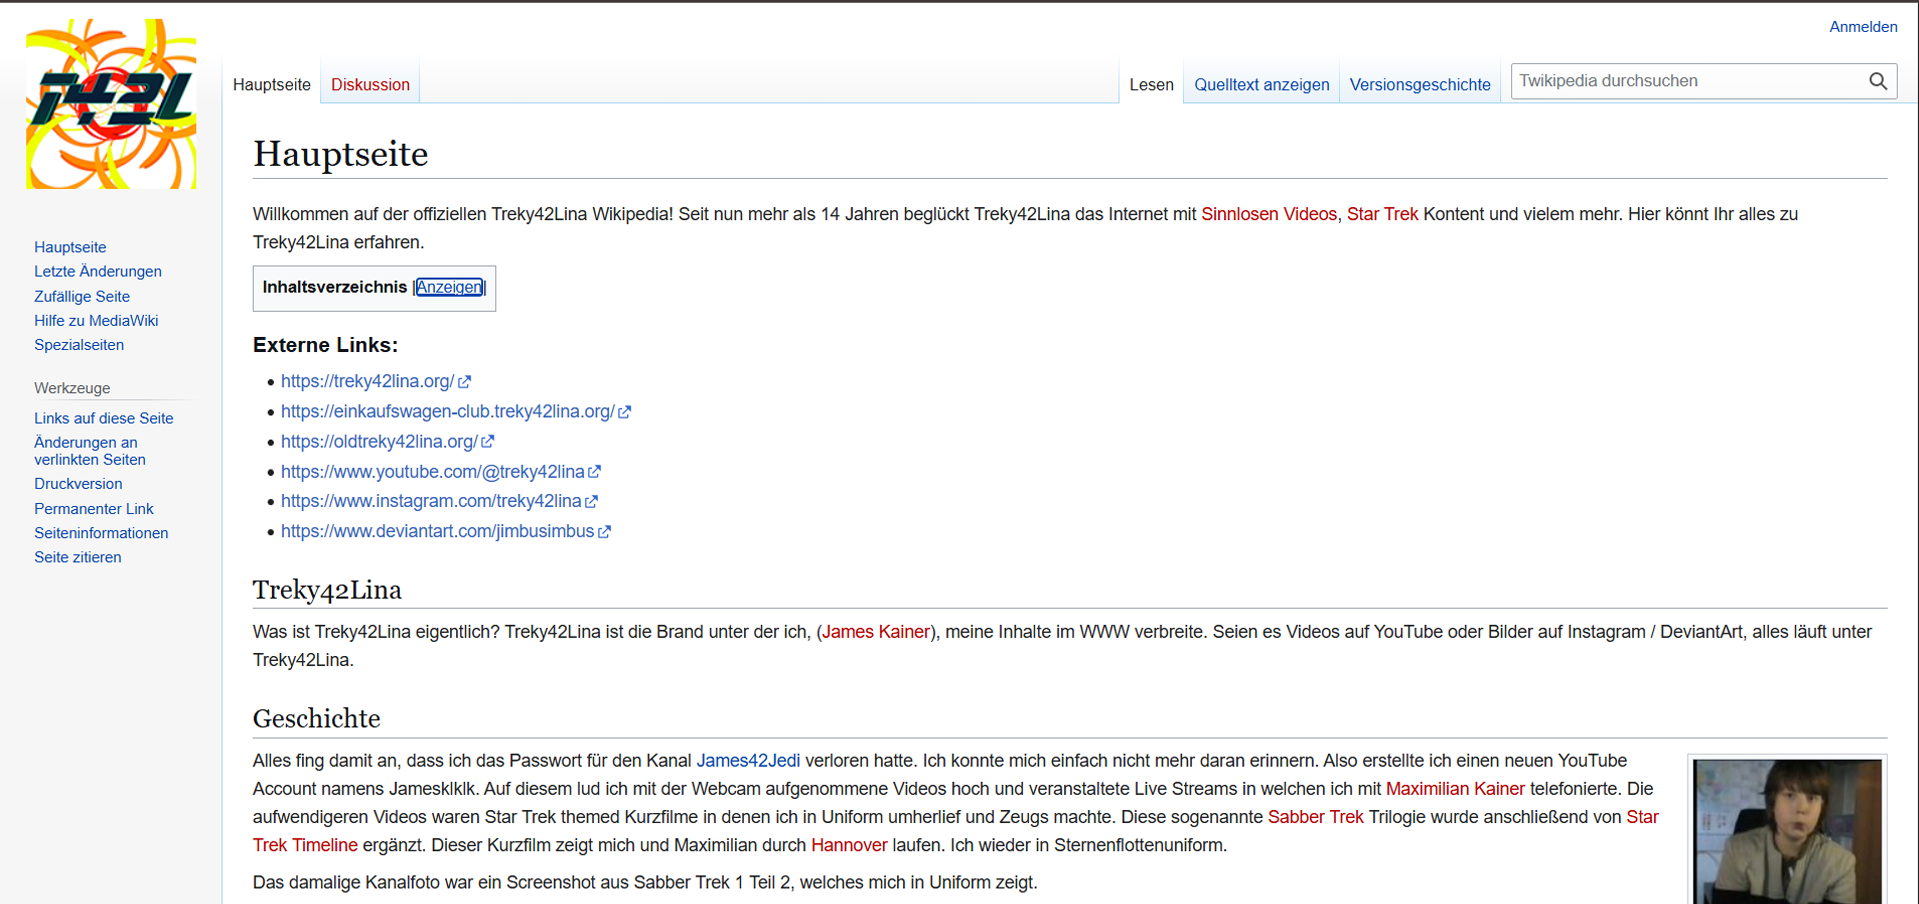Click the webcam photo thumbnail
The image size is (1919, 904).
click(1787, 831)
